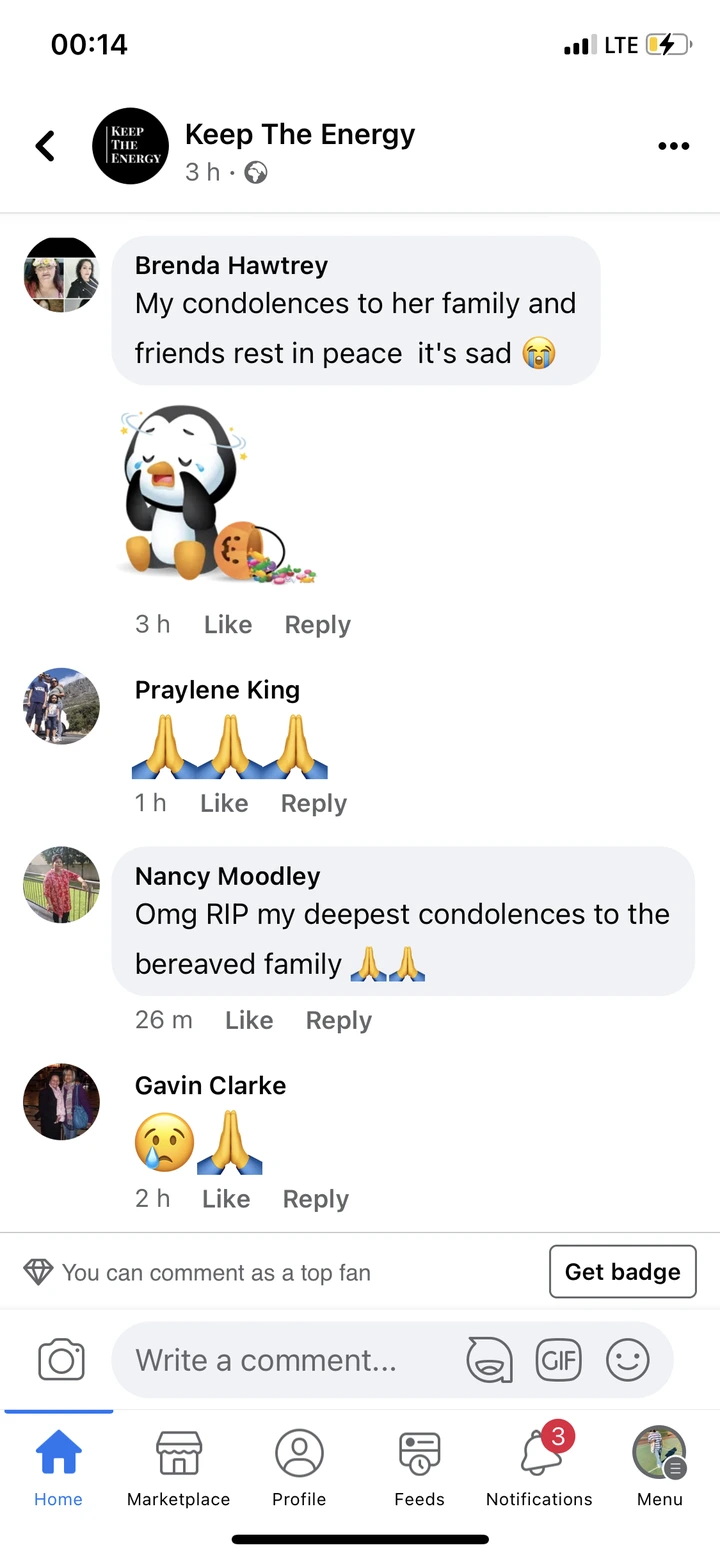Go to the Home tab
The width and height of the screenshot is (720, 1559).
(58, 1468)
